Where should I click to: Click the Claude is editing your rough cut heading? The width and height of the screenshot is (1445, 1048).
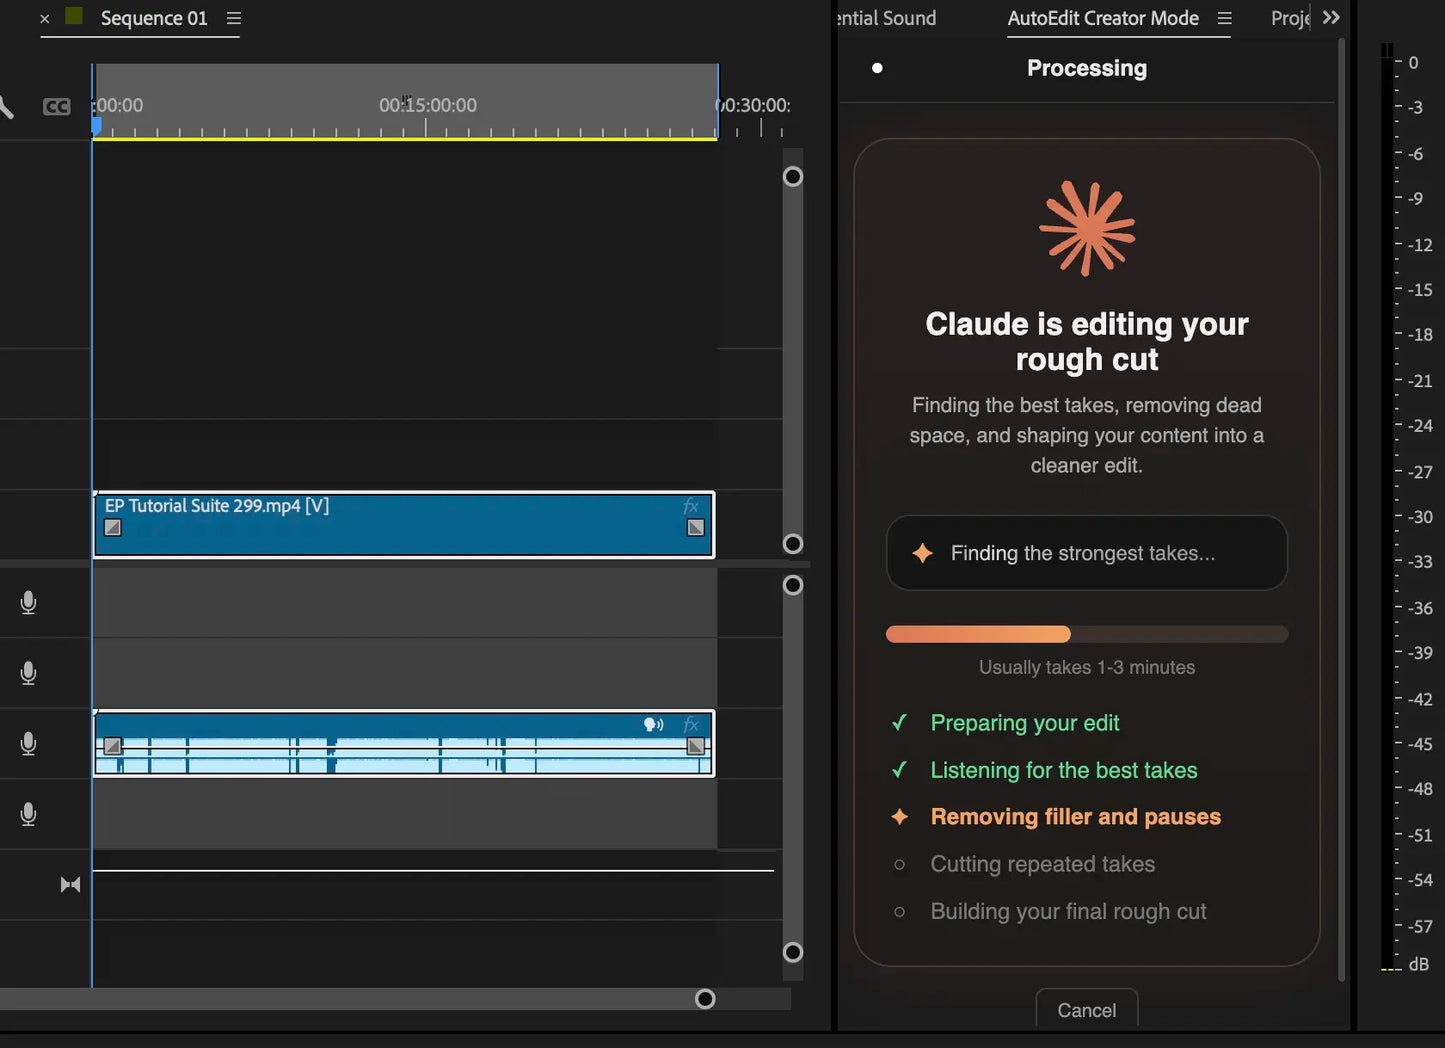(1087, 341)
